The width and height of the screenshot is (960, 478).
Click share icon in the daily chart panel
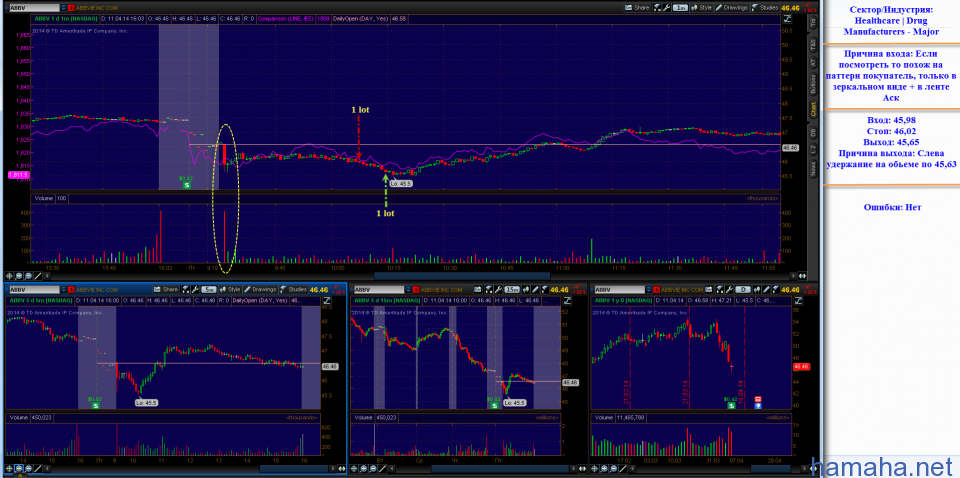click(708, 289)
